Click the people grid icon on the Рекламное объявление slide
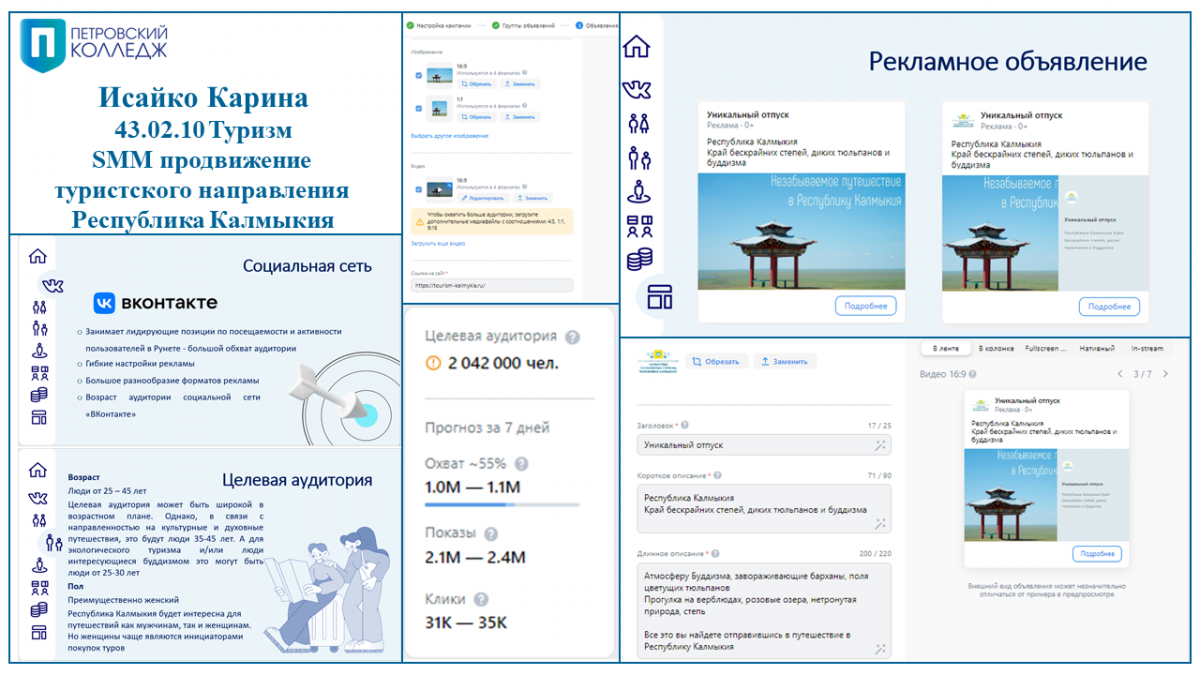Viewport: 1200px width, 675px height. 639,226
